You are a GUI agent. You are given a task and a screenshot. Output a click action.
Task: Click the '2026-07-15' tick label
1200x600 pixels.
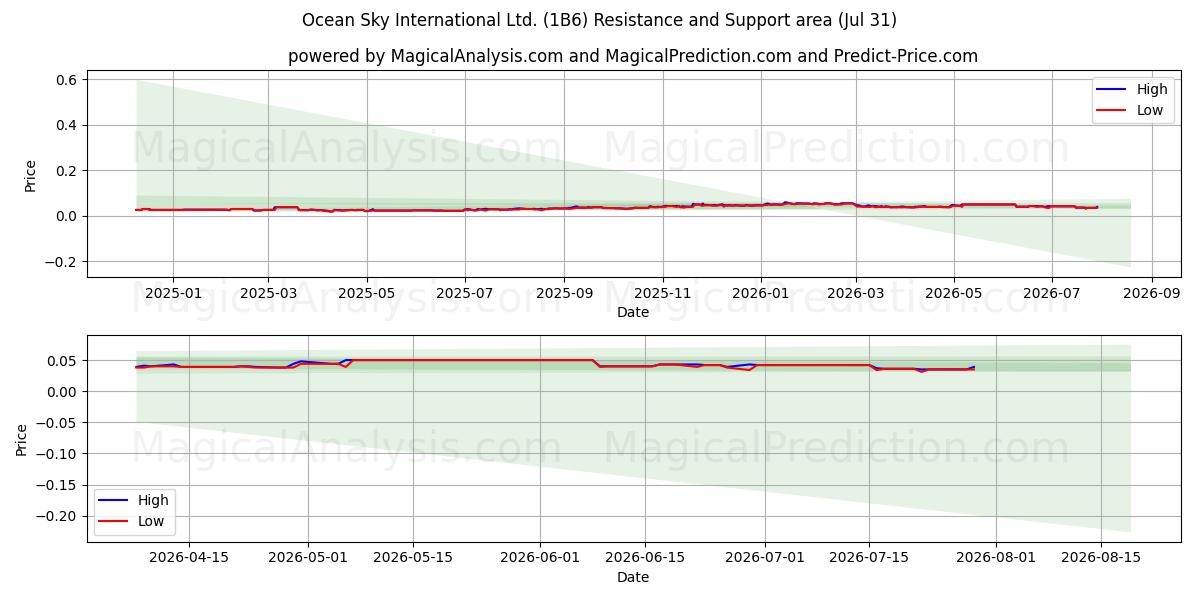point(868,558)
